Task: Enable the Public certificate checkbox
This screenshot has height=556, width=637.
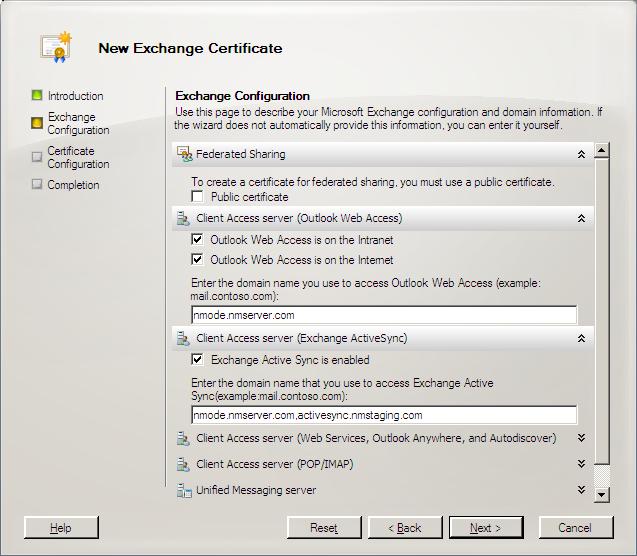Action: pyautogui.click(x=197, y=197)
